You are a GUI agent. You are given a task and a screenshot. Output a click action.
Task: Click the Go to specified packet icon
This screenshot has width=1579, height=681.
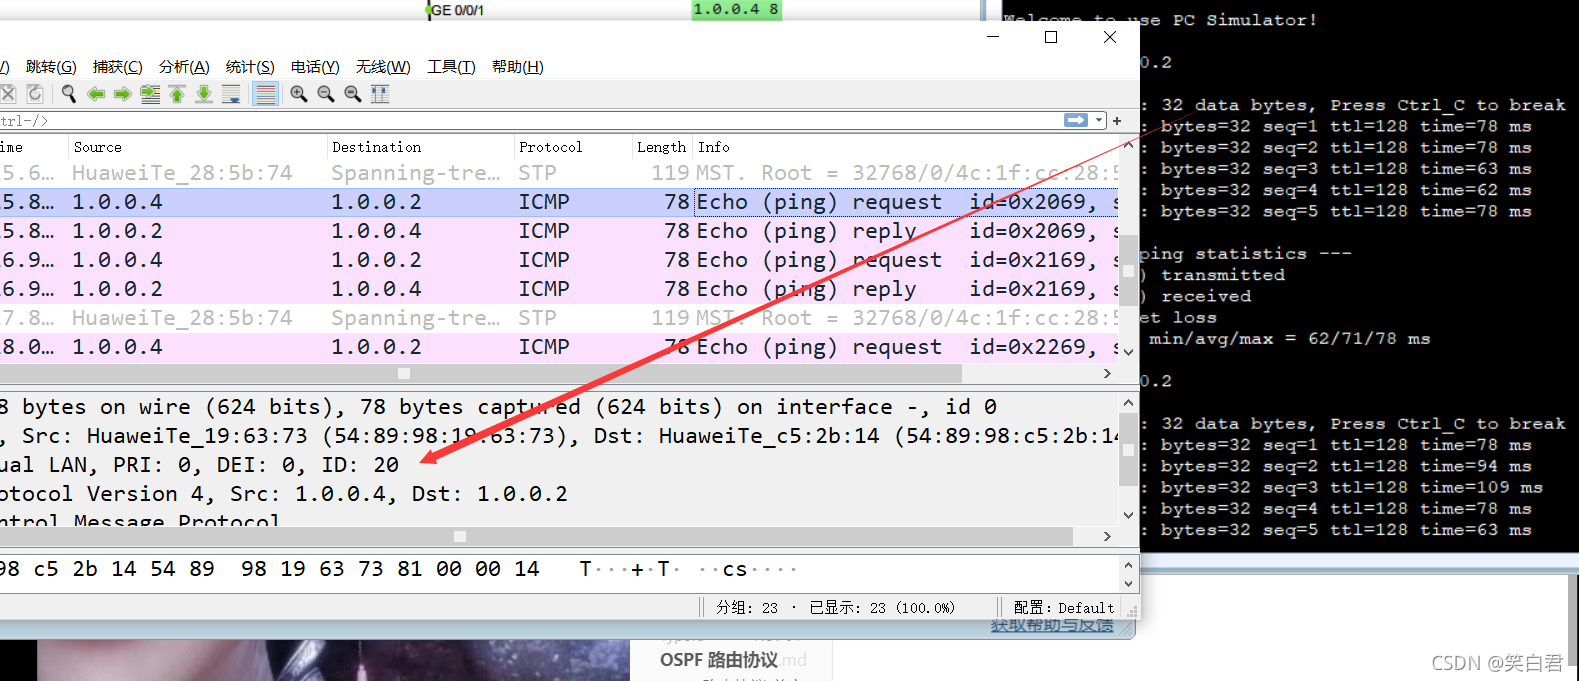point(150,94)
